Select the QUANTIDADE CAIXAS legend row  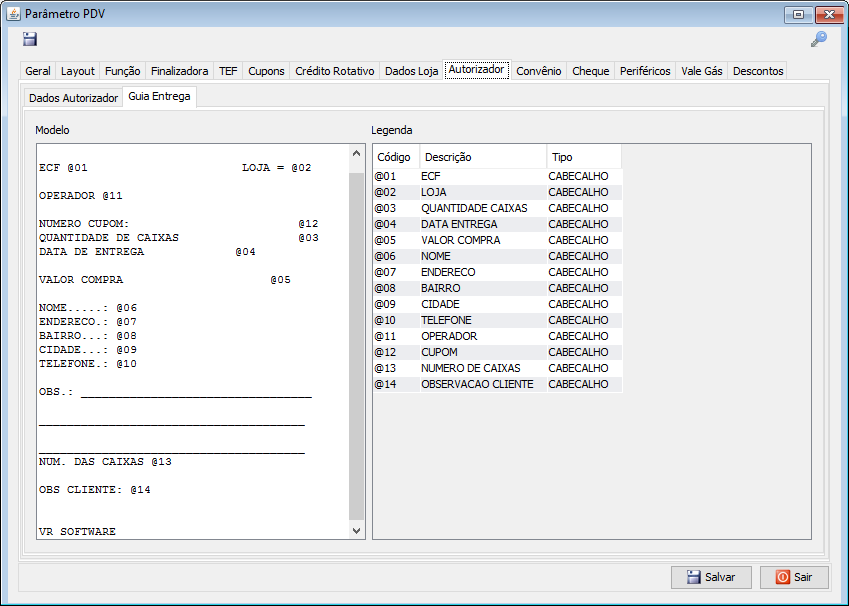[498, 208]
